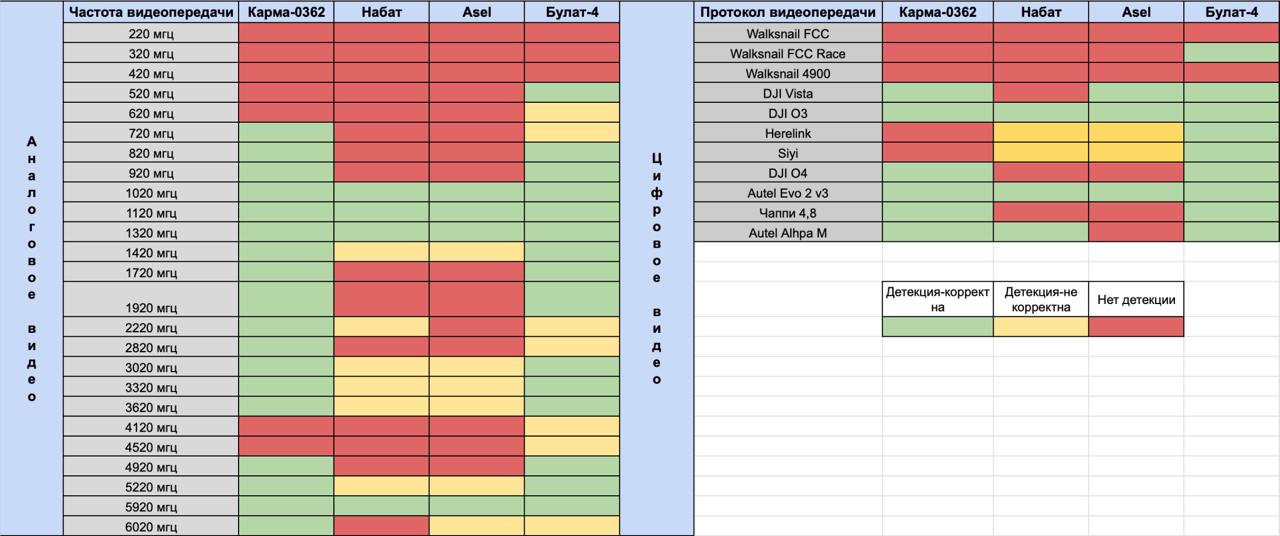The image size is (1280, 536).
Task: Click the "Herelink" row label
Action: point(788,133)
